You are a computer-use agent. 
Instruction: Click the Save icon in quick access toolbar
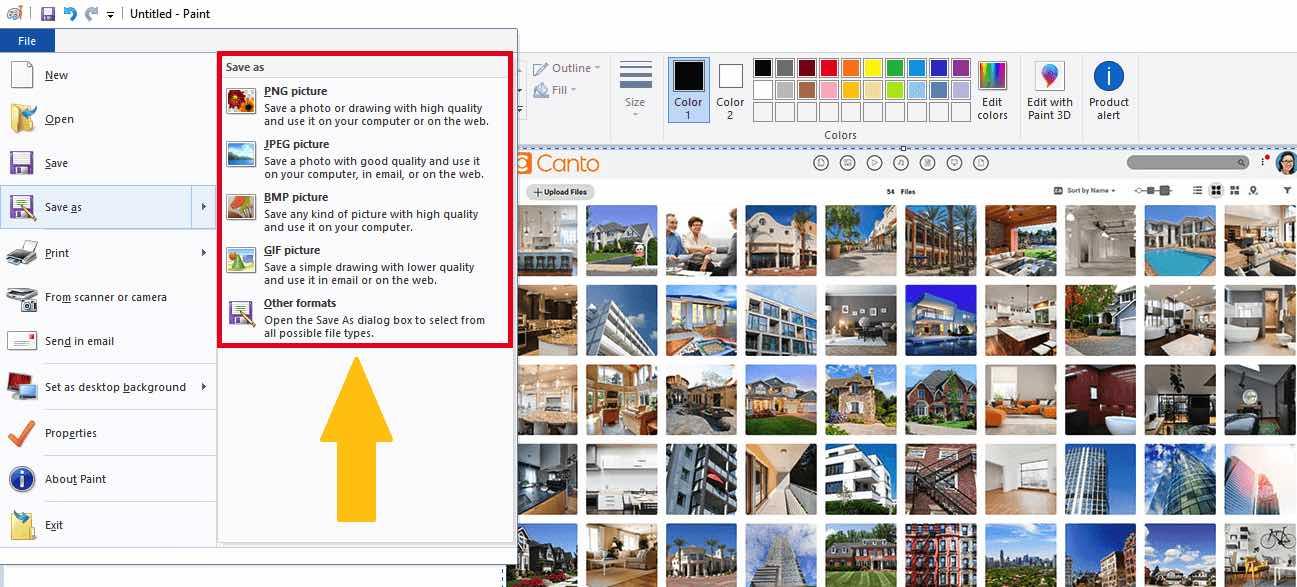coord(47,14)
